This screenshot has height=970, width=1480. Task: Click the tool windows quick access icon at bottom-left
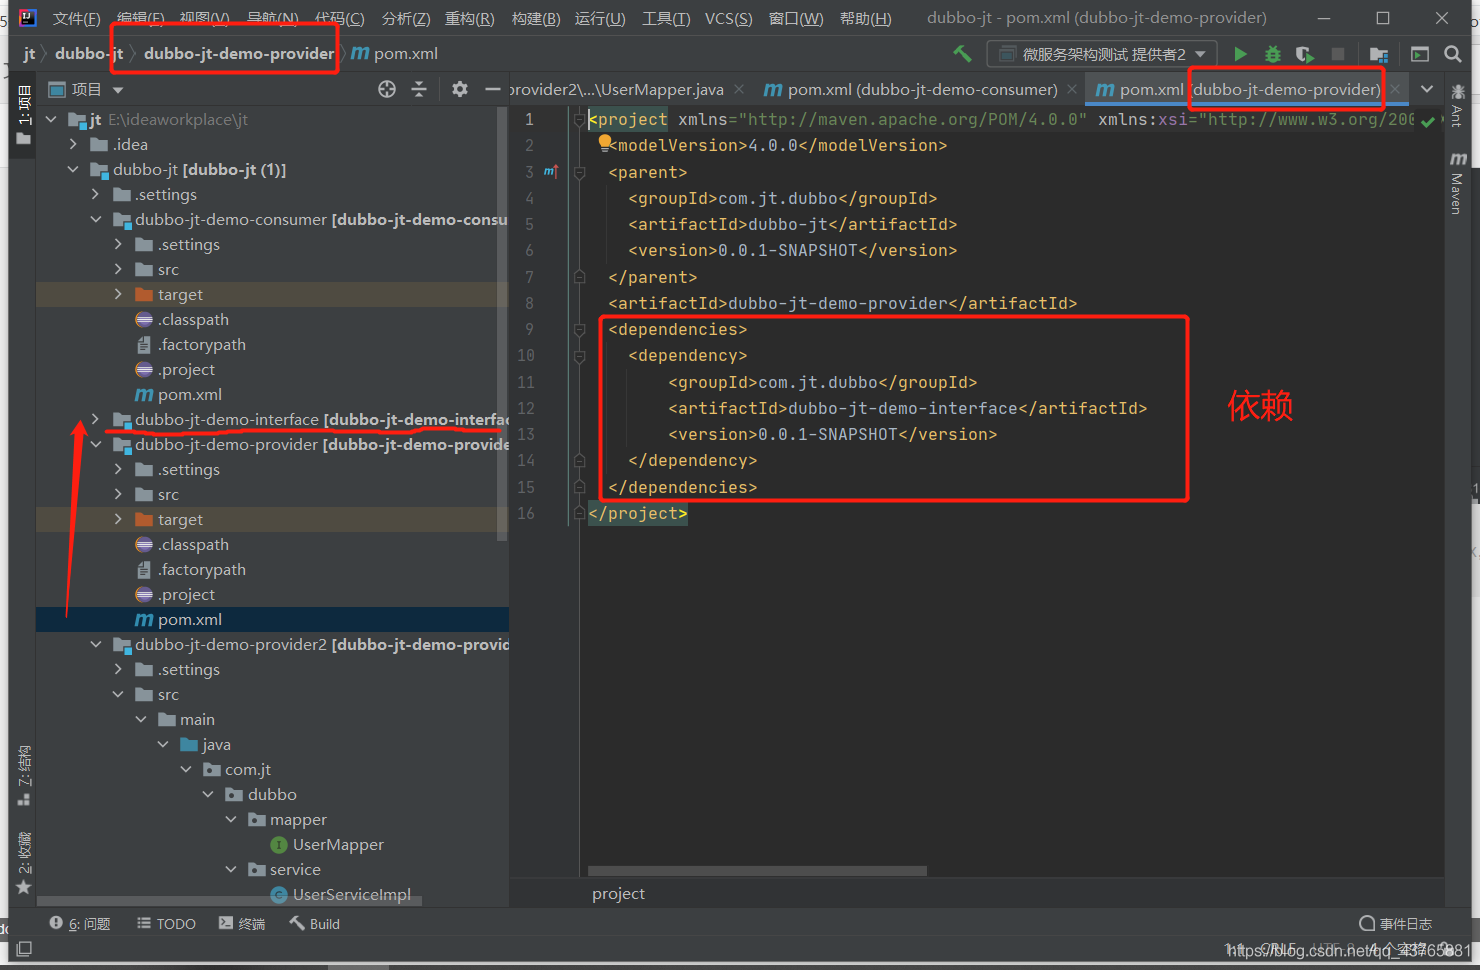pyautogui.click(x=24, y=948)
